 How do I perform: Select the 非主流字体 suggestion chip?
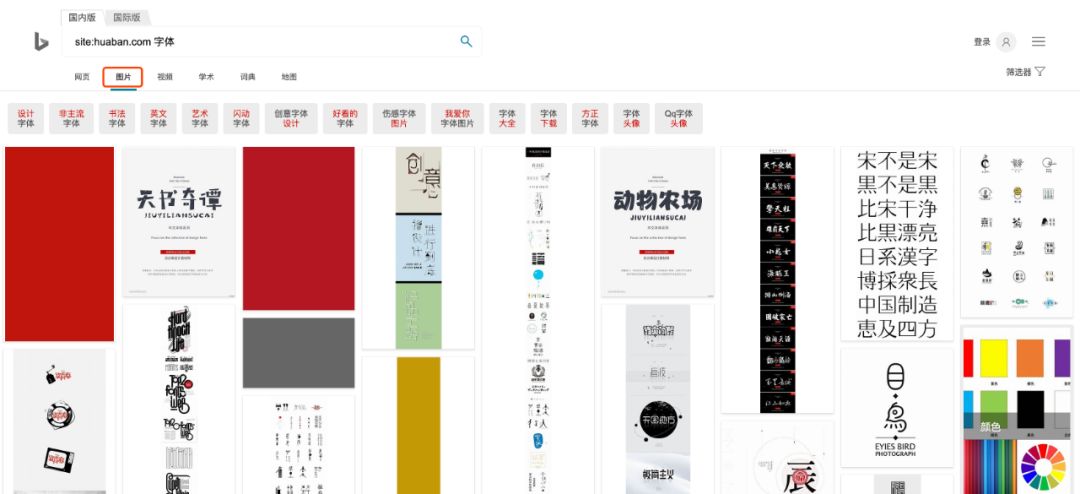point(72,119)
